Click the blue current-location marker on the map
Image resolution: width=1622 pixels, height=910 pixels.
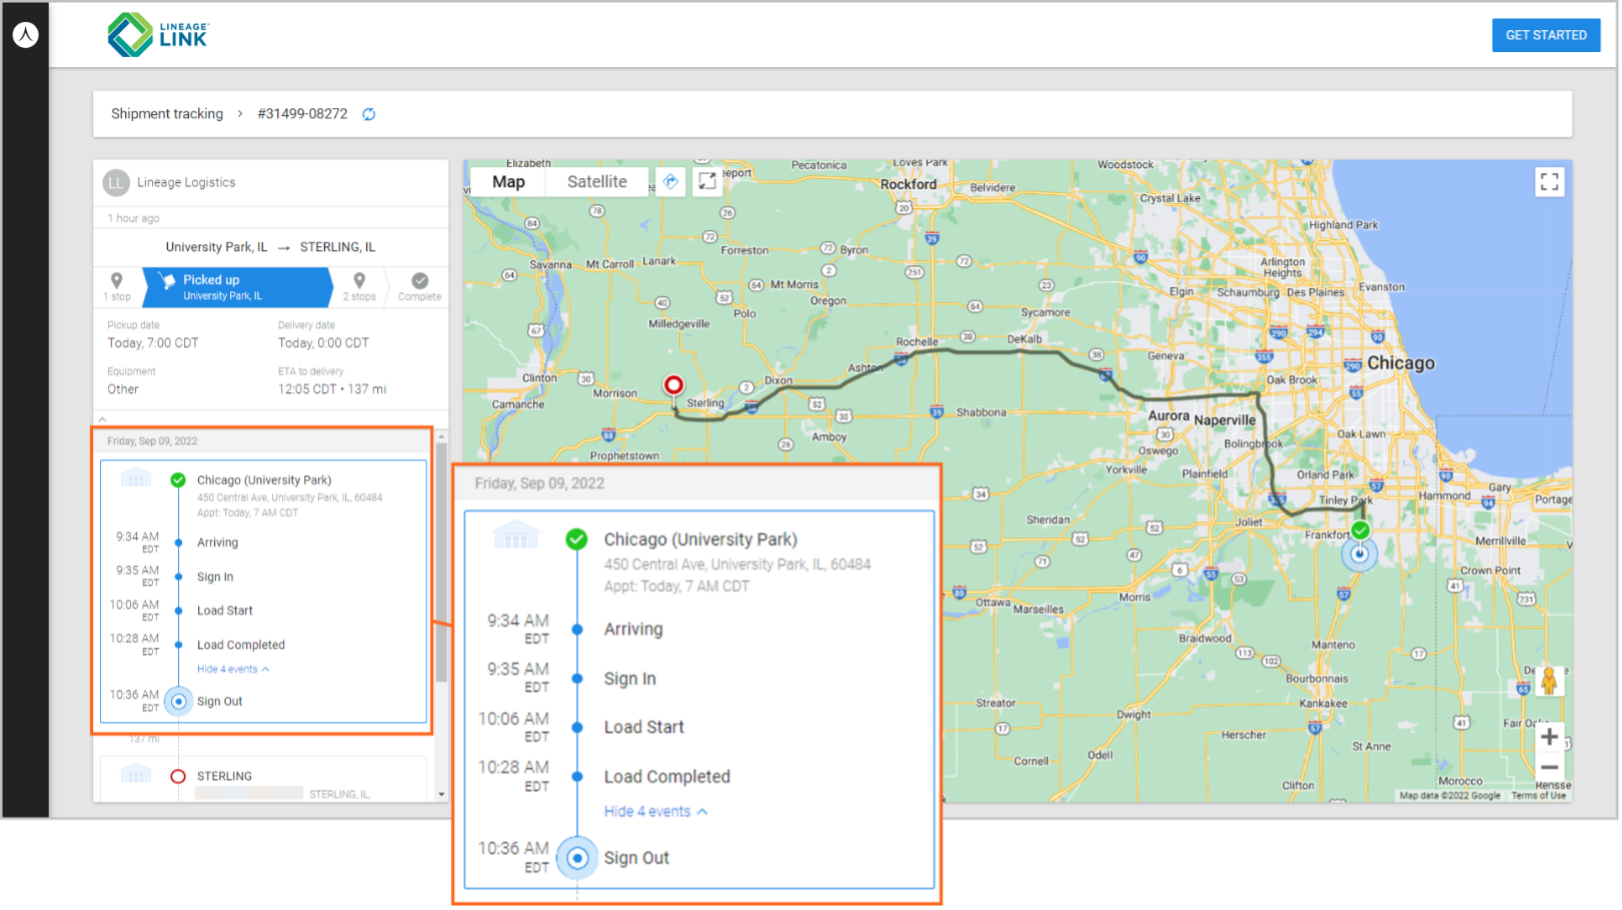click(1359, 553)
